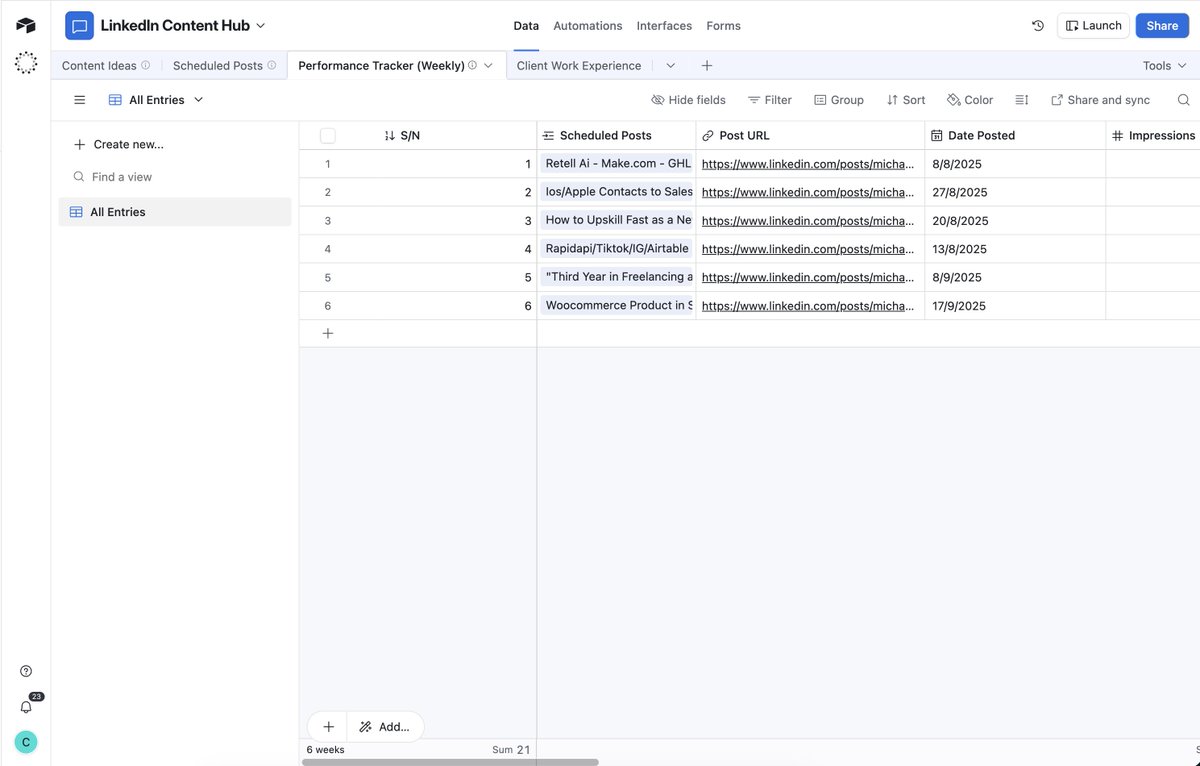Open the help question mark icon
This screenshot has width=1200, height=766.
coord(26,671)
